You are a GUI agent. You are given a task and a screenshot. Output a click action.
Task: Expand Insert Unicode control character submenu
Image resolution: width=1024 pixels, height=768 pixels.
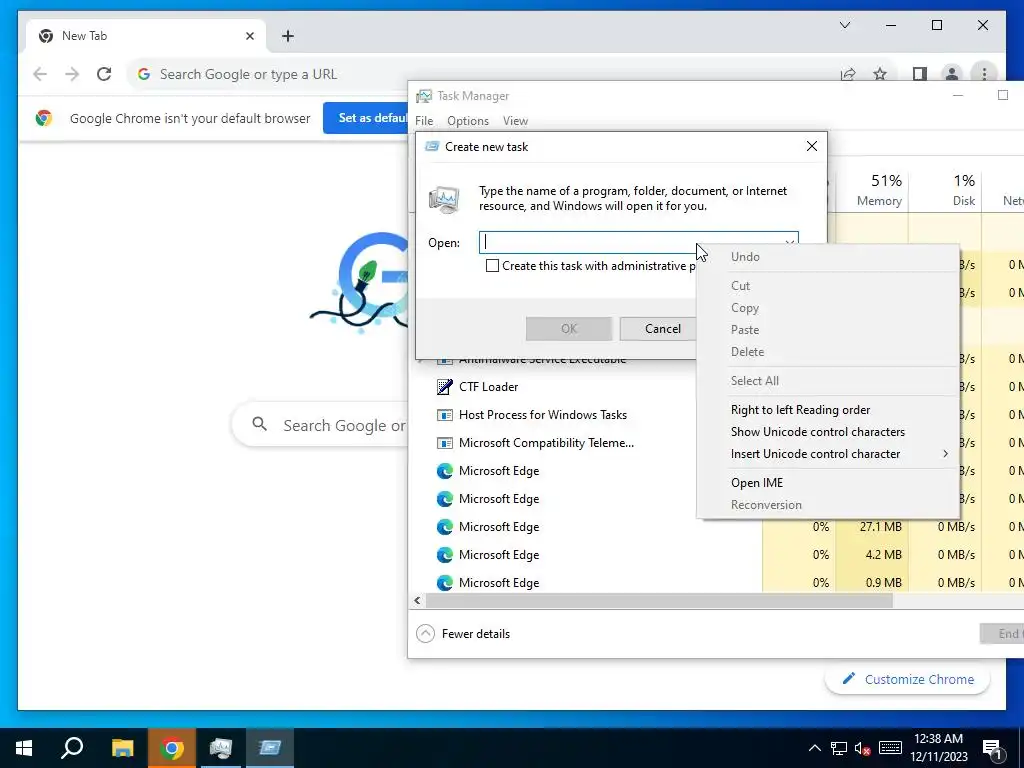827,454
